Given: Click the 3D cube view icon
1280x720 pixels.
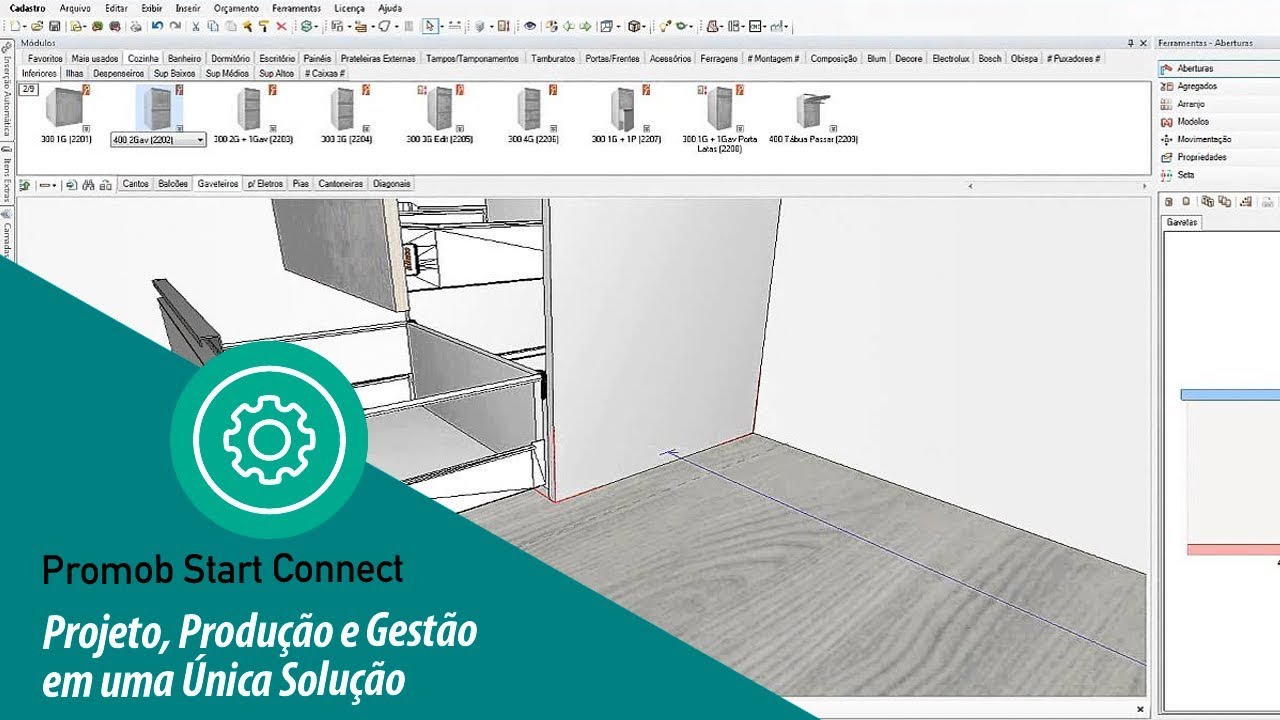Looking at the screenshot, I should 634,26.
